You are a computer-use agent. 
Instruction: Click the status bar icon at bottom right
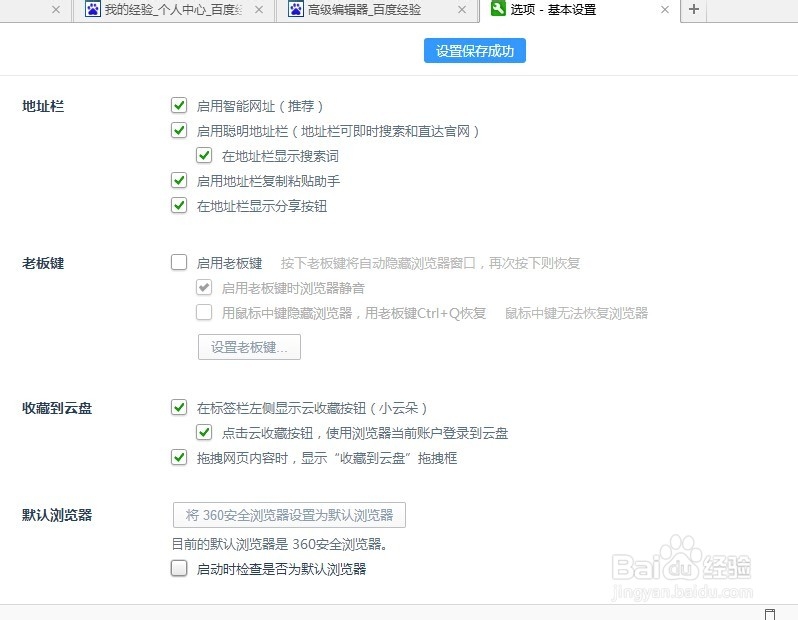point(770,614)
